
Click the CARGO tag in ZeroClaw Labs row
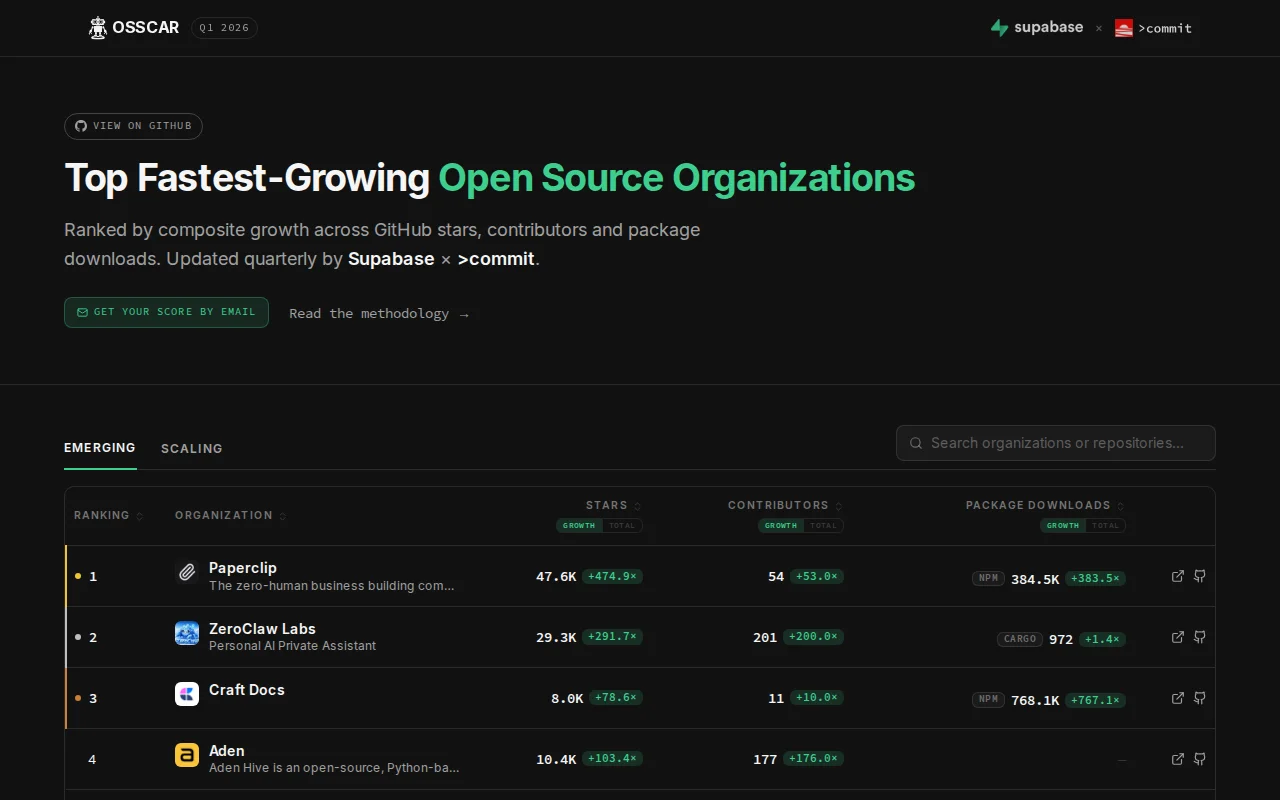1020,639
